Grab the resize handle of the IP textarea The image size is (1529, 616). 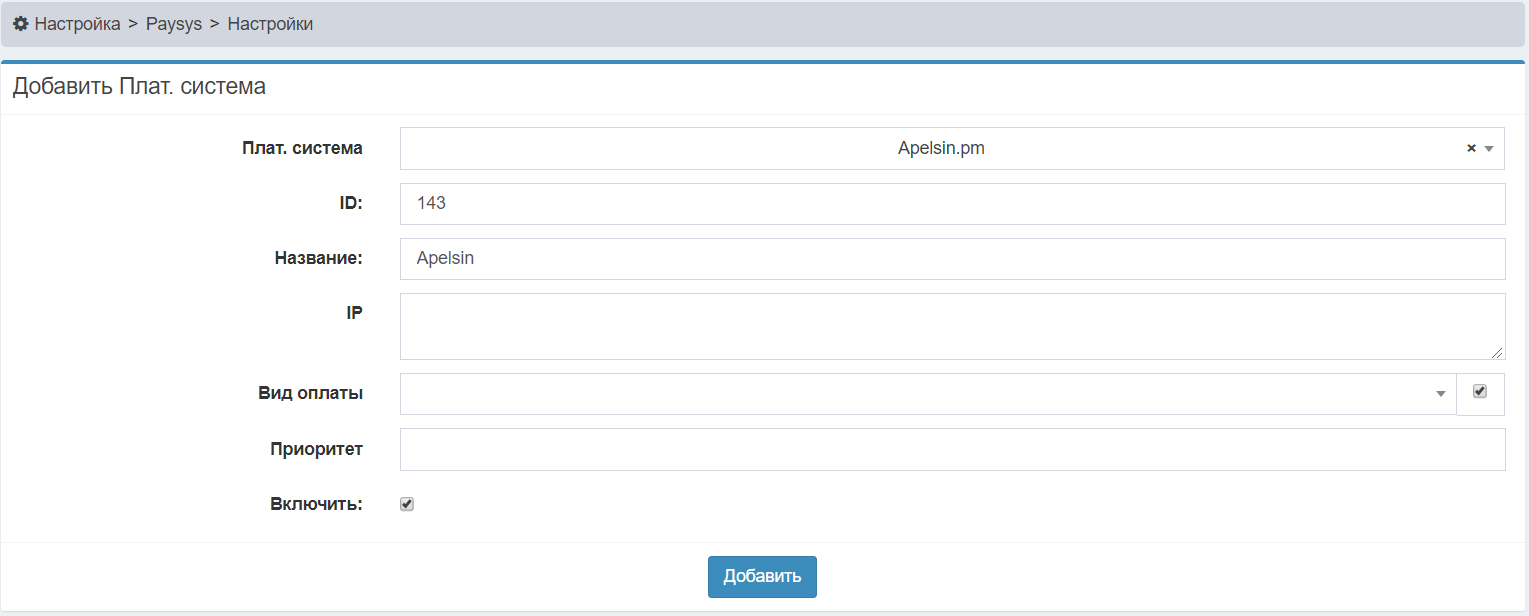click(1497, 352)
